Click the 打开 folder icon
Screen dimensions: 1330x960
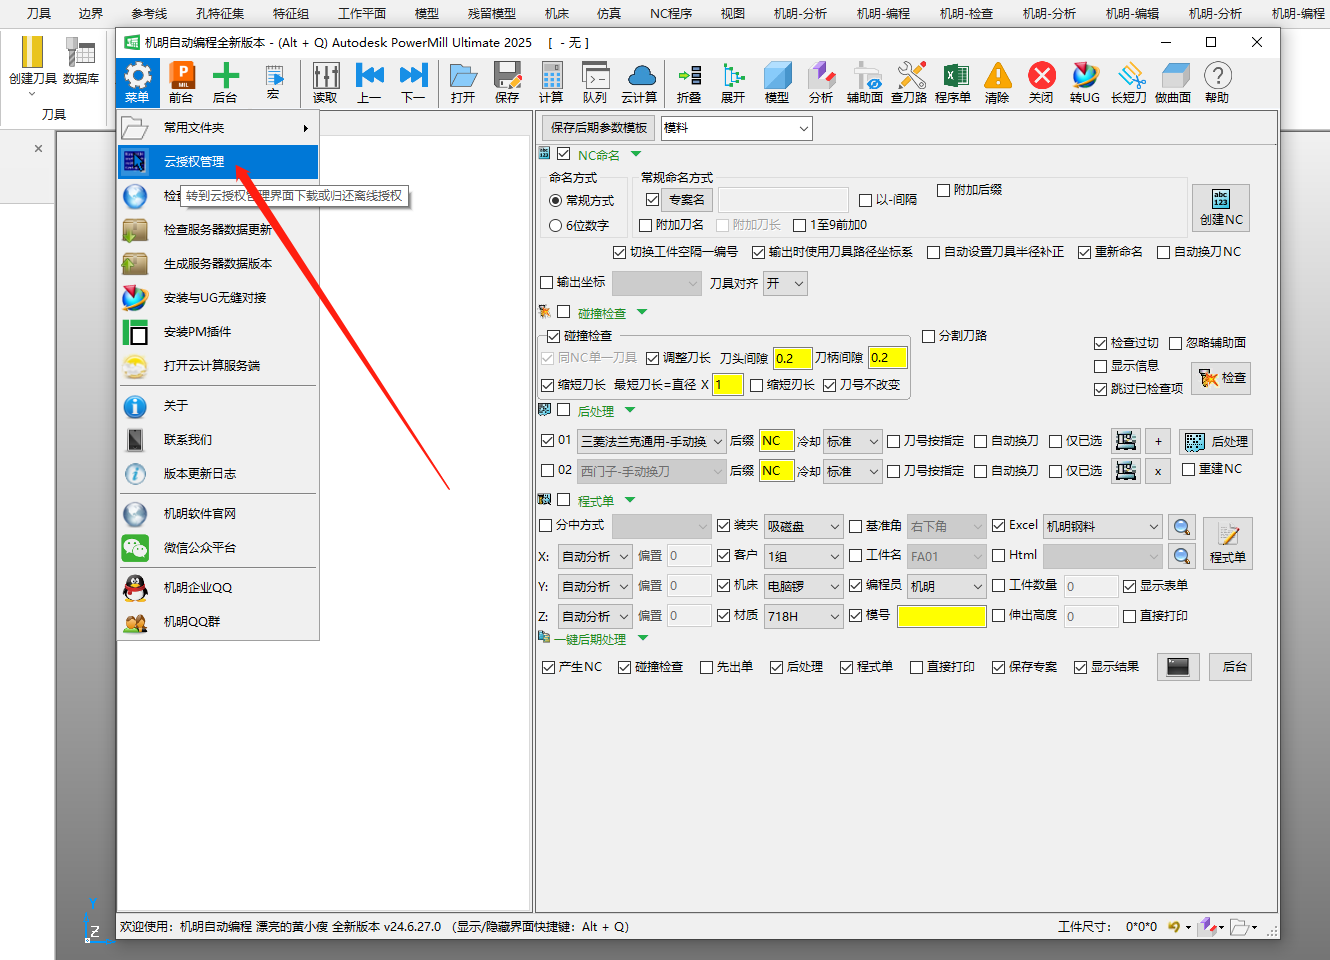tap(463, 82)
